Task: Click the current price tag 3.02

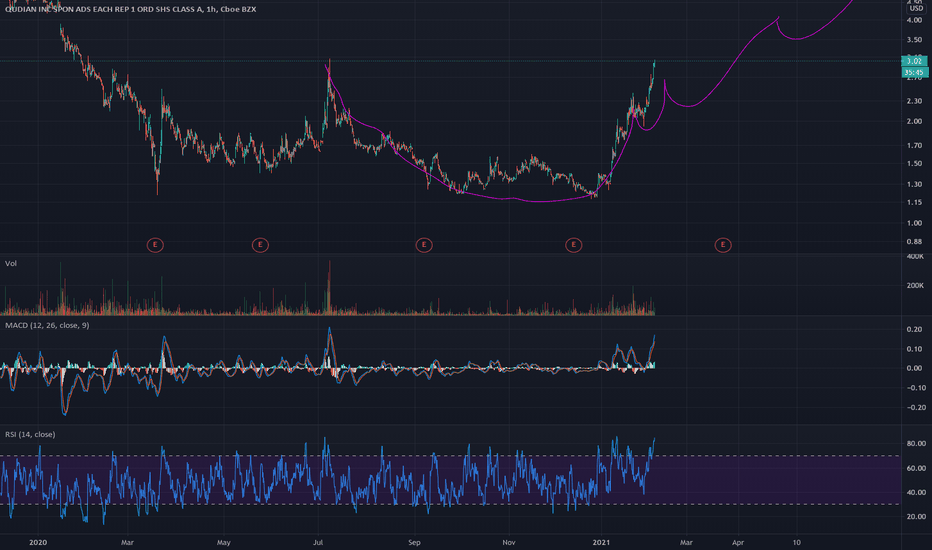Action: [x=914, y=61]
